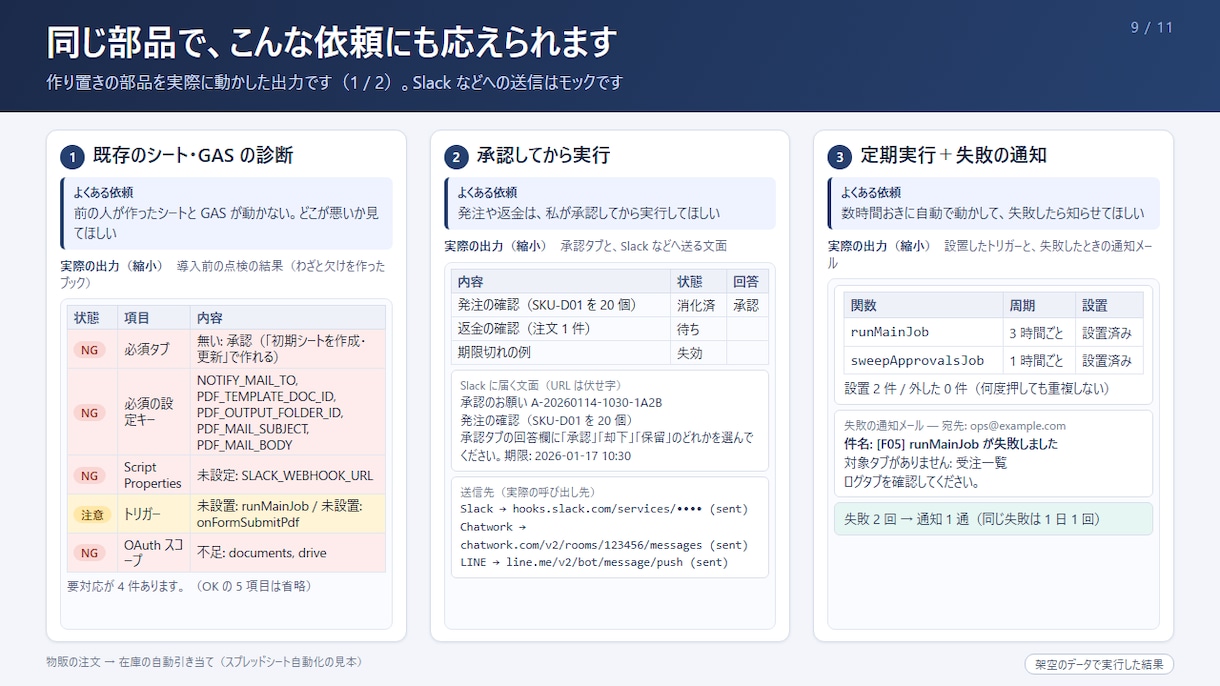1220x686 pixels.
Task: Click the 1 時間ごと cell
Action: tap(1038, 361)
